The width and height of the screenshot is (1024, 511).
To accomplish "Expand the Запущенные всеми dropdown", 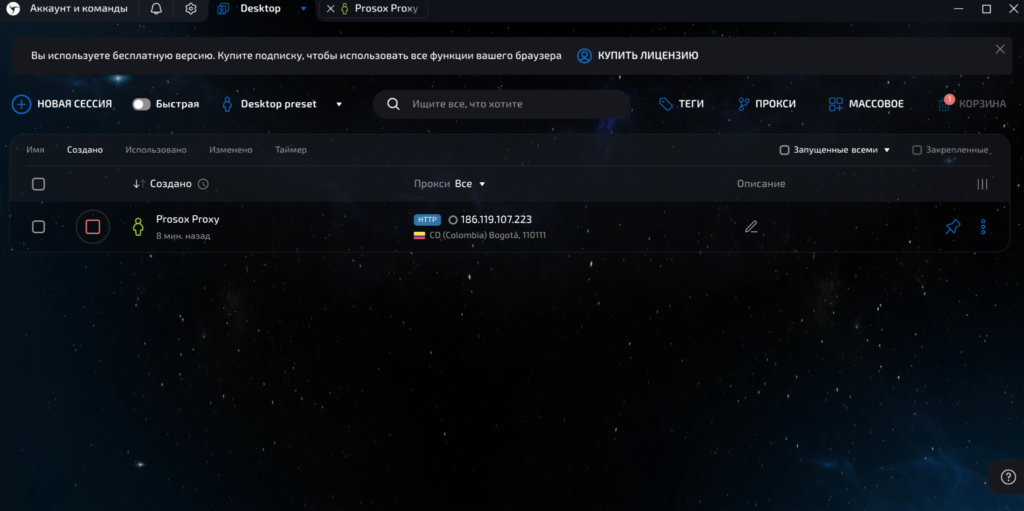I will [x=887, y=150].
